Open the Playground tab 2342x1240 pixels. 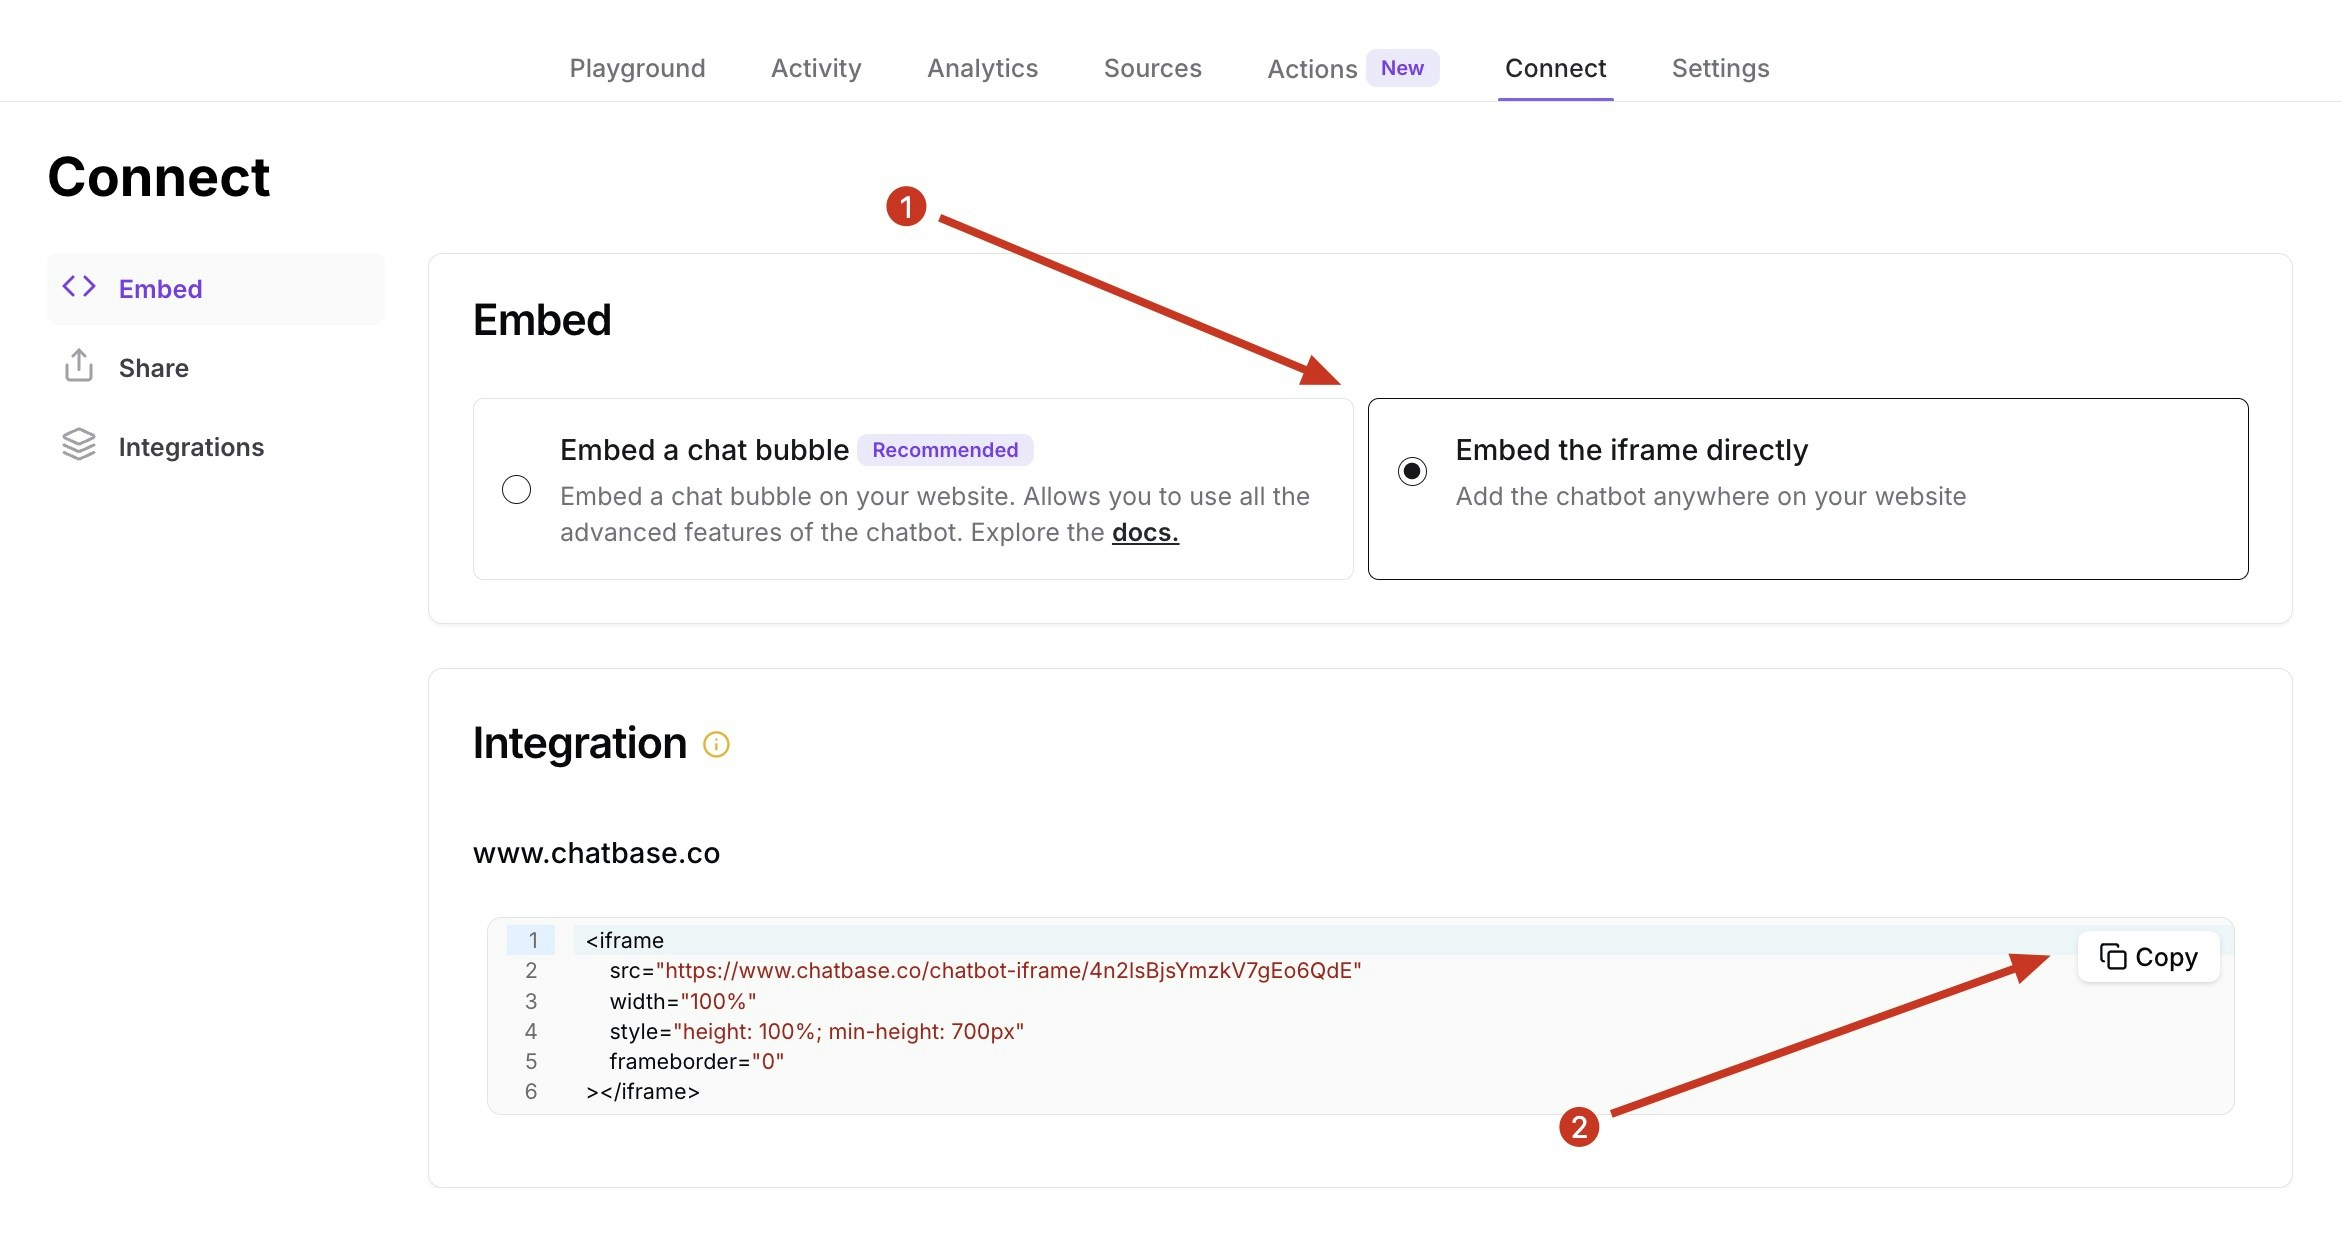point(637,68)
